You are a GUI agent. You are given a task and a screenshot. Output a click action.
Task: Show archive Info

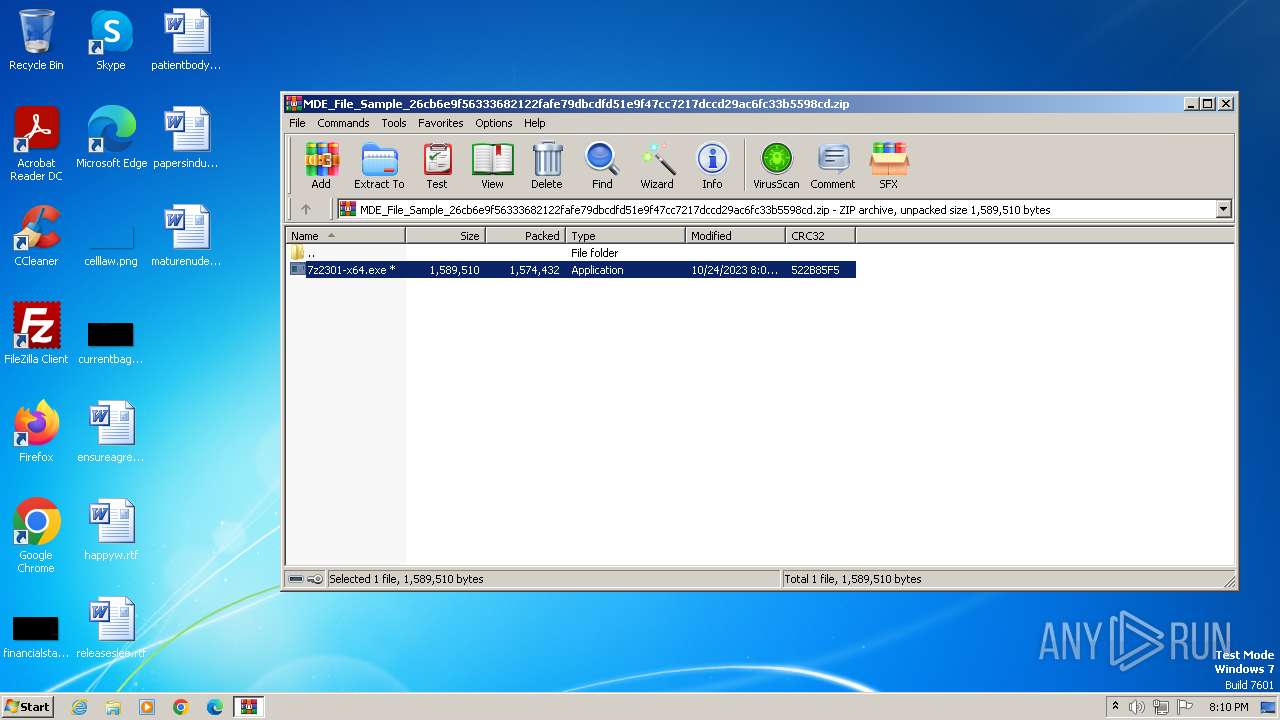click(x=712, y=166)
